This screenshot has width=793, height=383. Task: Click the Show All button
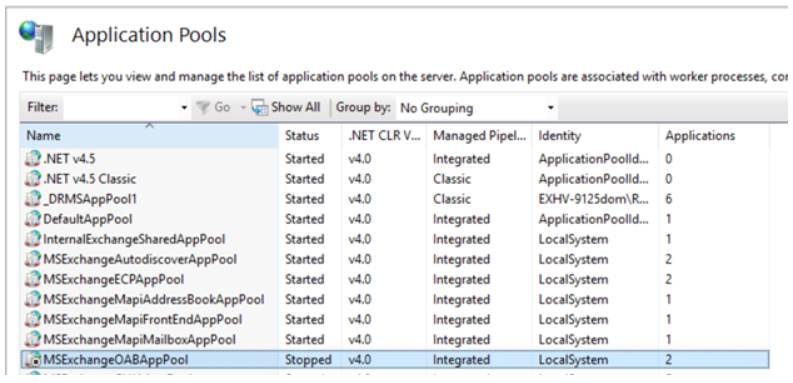tap(286, 107)
